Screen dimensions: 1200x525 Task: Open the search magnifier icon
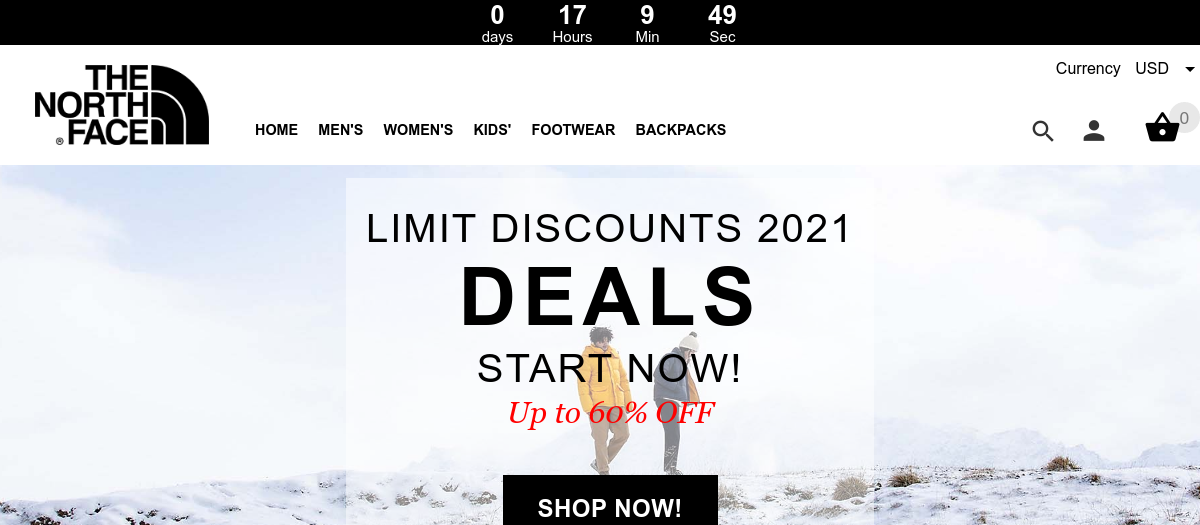[x=1043, y=130]
